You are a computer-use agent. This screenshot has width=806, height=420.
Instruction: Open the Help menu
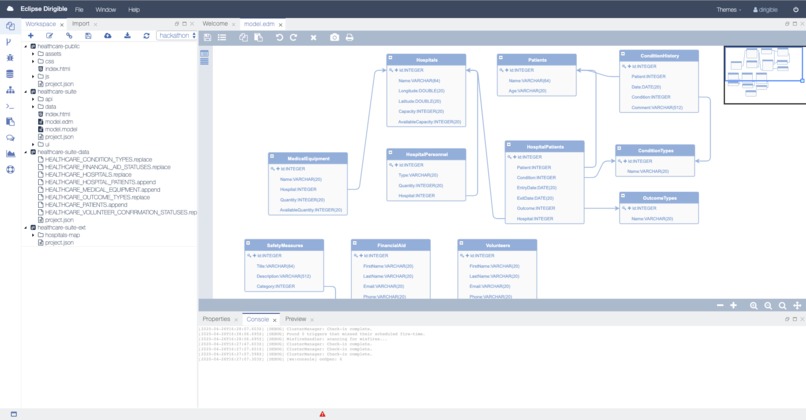[x=134, y=10]
